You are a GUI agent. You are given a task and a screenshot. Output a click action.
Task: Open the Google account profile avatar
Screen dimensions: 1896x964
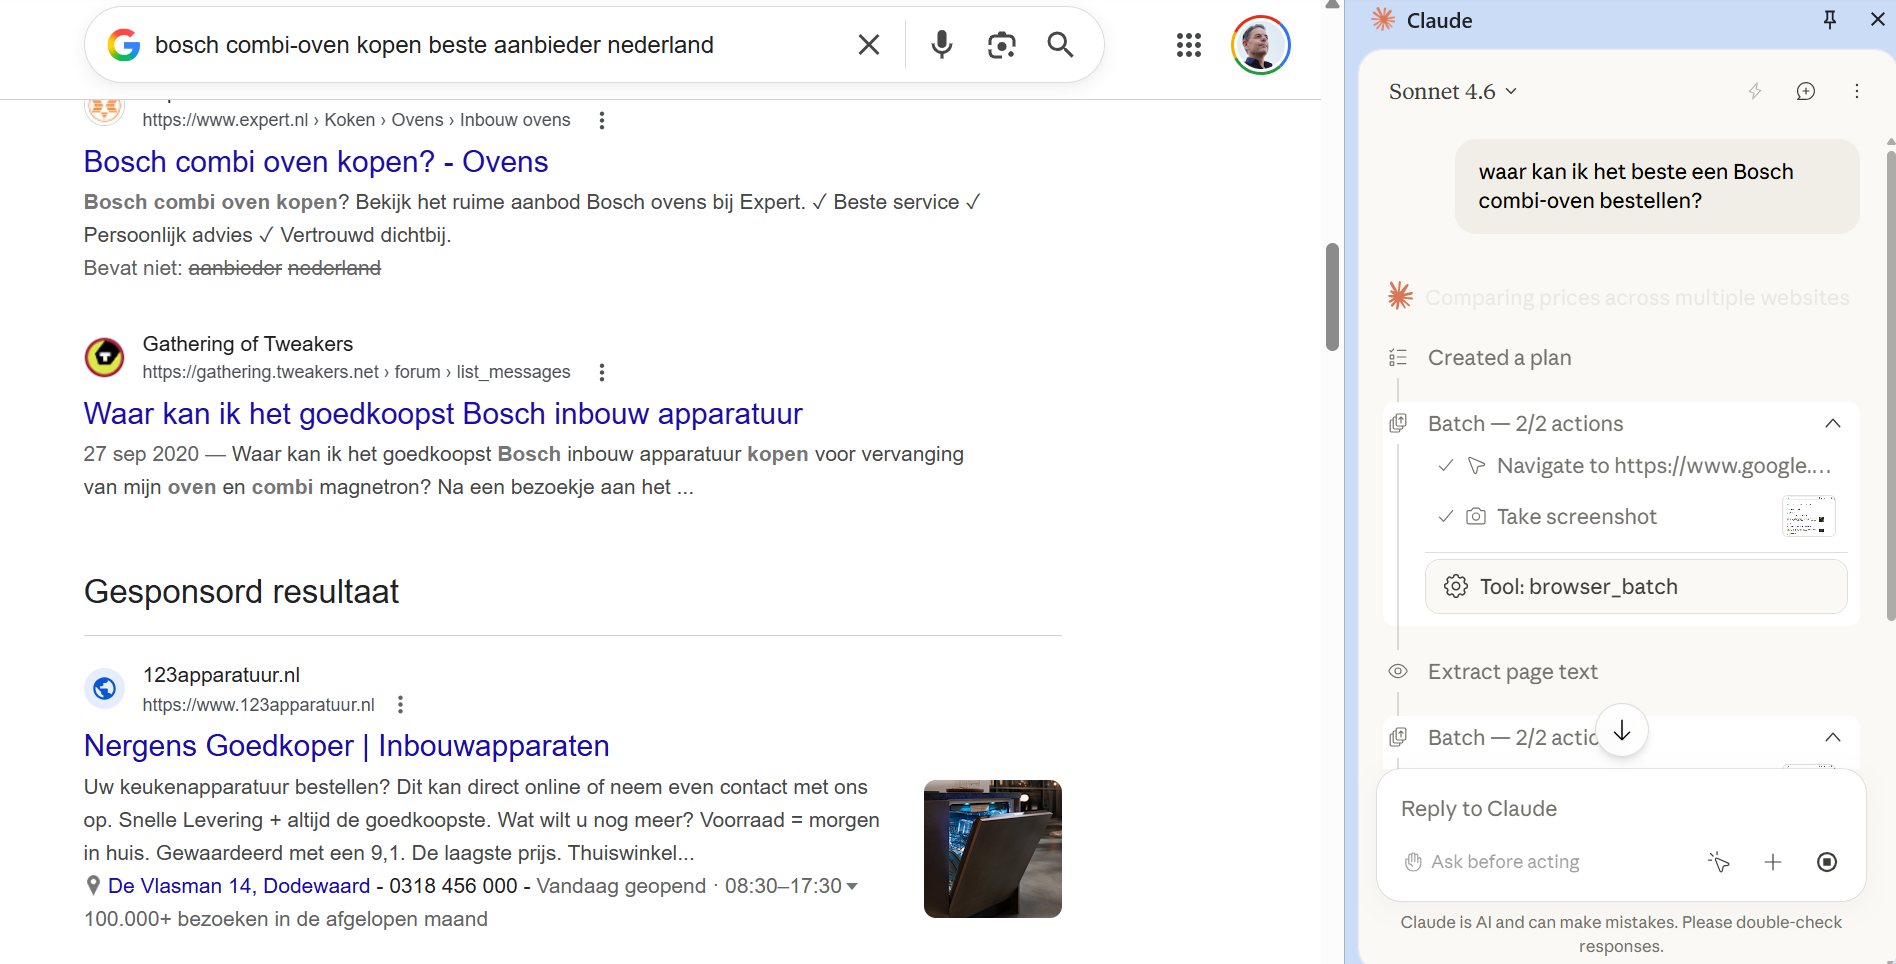pos(1260,45)
